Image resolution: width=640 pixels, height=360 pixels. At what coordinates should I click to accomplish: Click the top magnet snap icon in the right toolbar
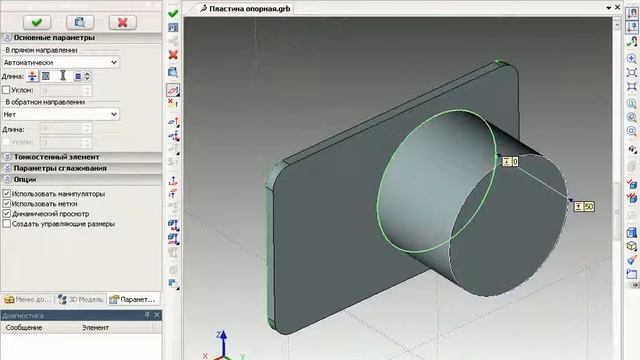click(632, 13)
